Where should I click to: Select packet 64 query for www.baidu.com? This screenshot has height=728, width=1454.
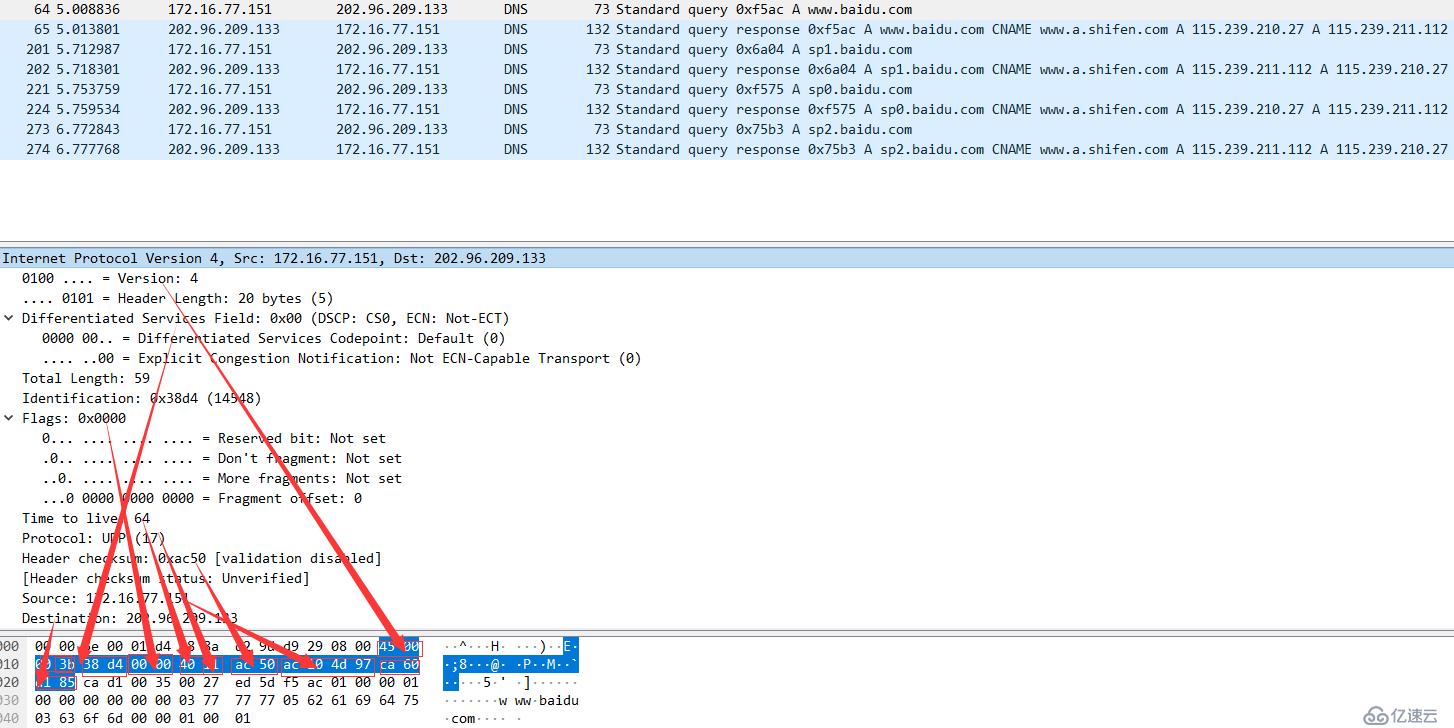727,9
